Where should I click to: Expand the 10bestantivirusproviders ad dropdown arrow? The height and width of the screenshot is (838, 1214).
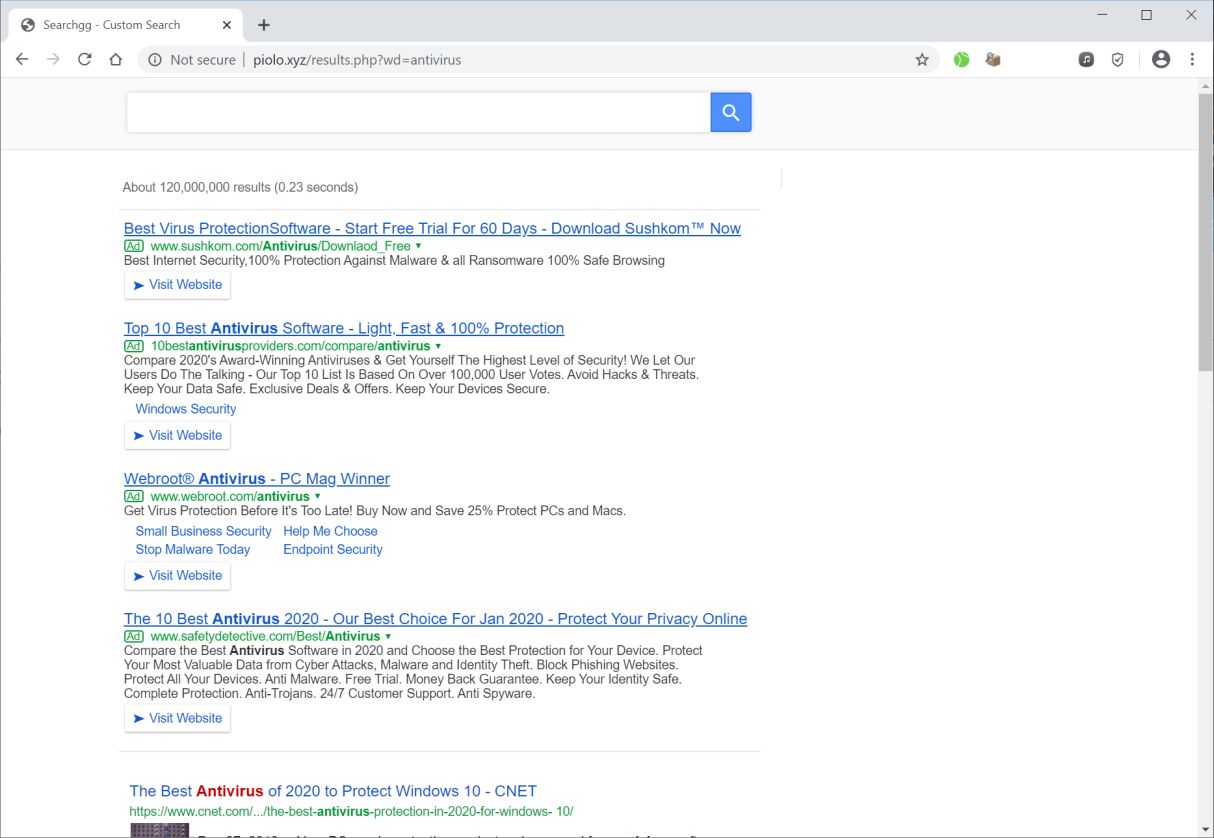click(x=438, y=346)
